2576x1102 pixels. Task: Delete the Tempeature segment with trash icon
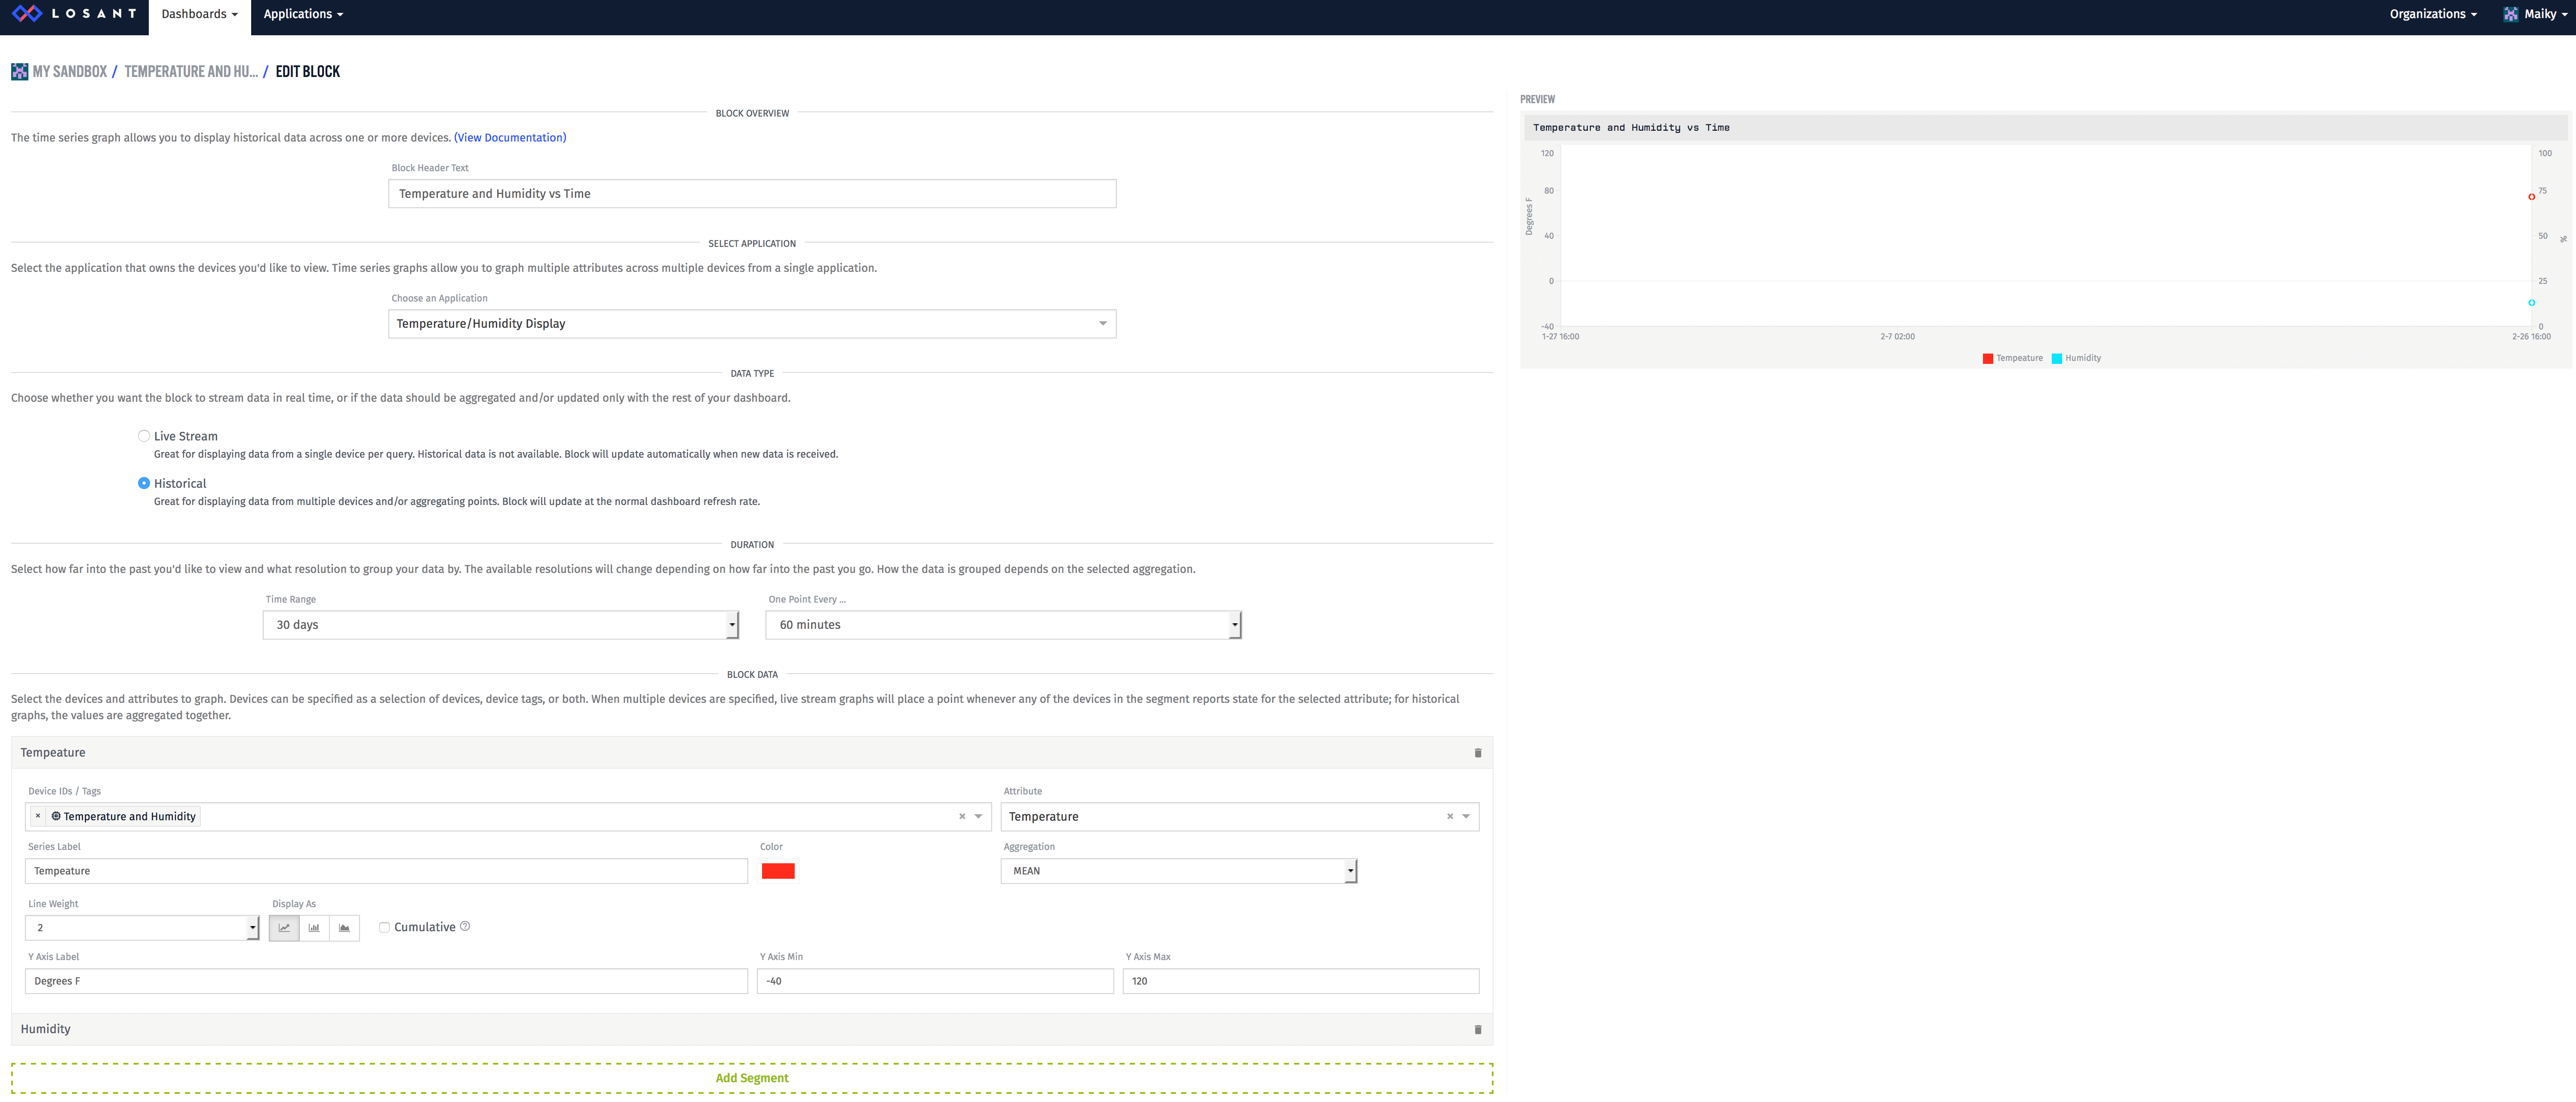coord(1478,753)
